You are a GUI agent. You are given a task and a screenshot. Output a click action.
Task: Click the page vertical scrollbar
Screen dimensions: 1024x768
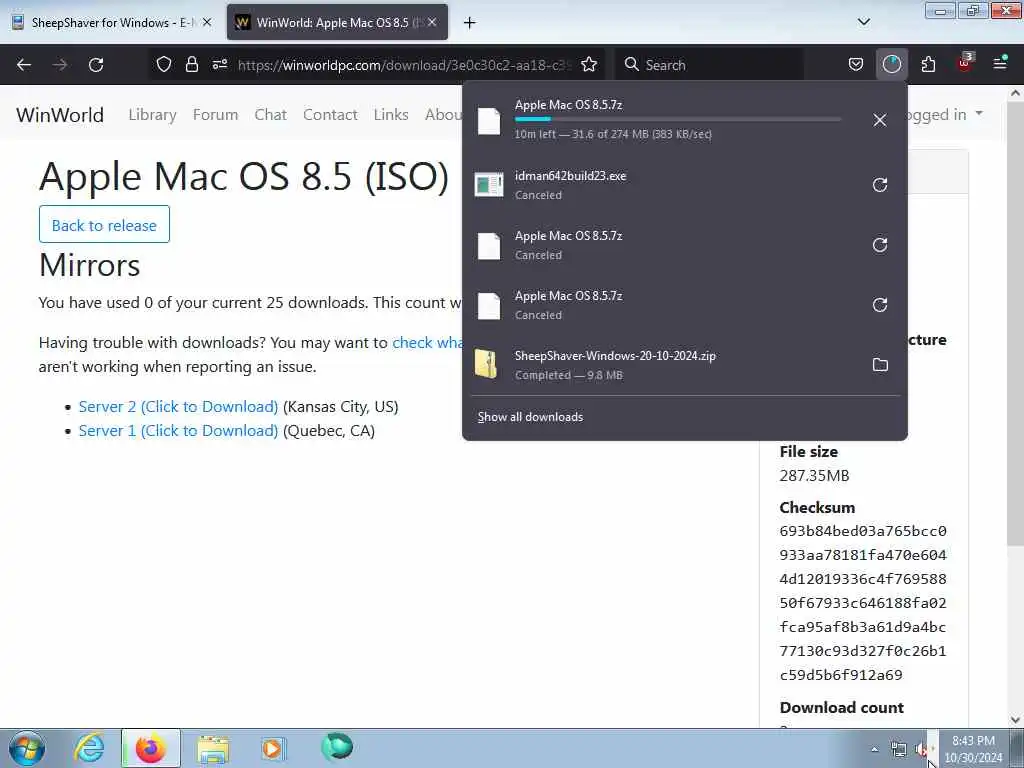1015,325
